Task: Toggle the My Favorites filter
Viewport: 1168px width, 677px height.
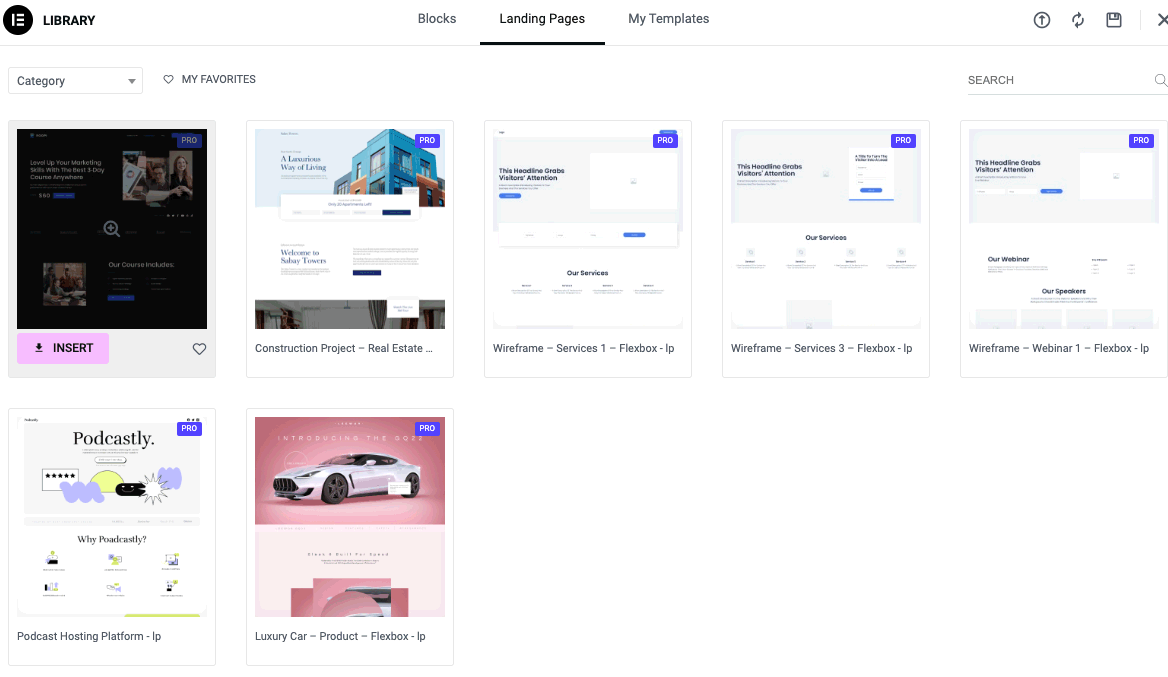Action: click(210, 79)
